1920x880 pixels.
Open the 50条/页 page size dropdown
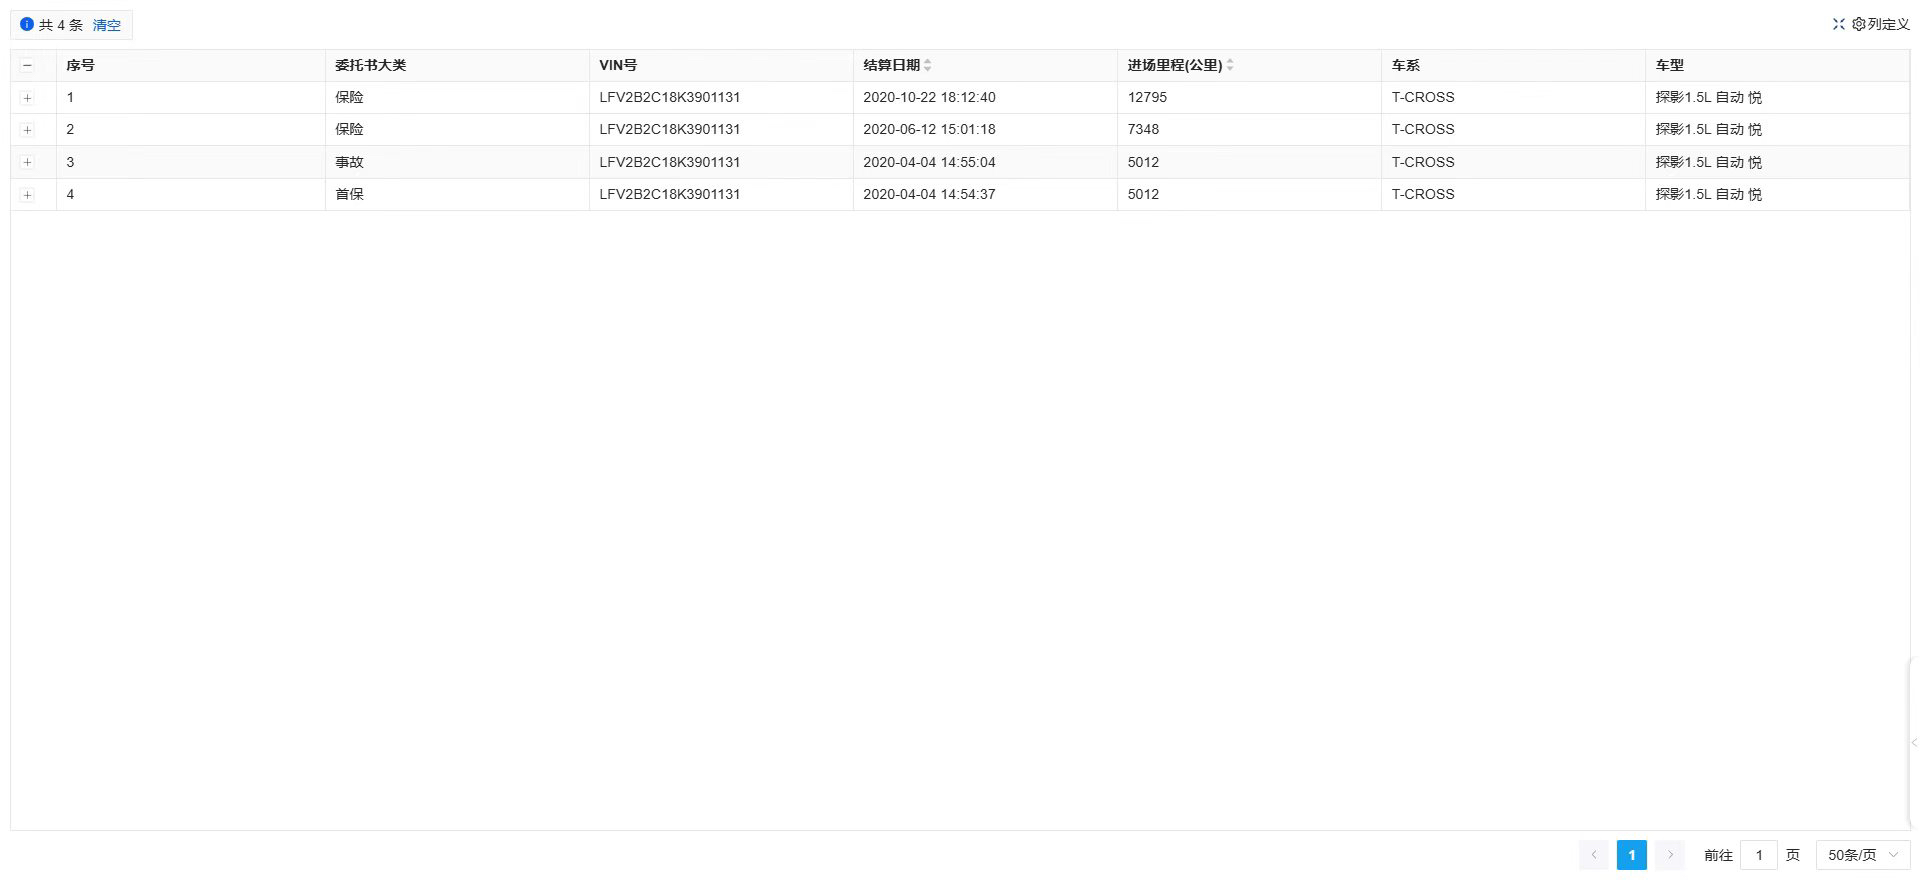1863,855
